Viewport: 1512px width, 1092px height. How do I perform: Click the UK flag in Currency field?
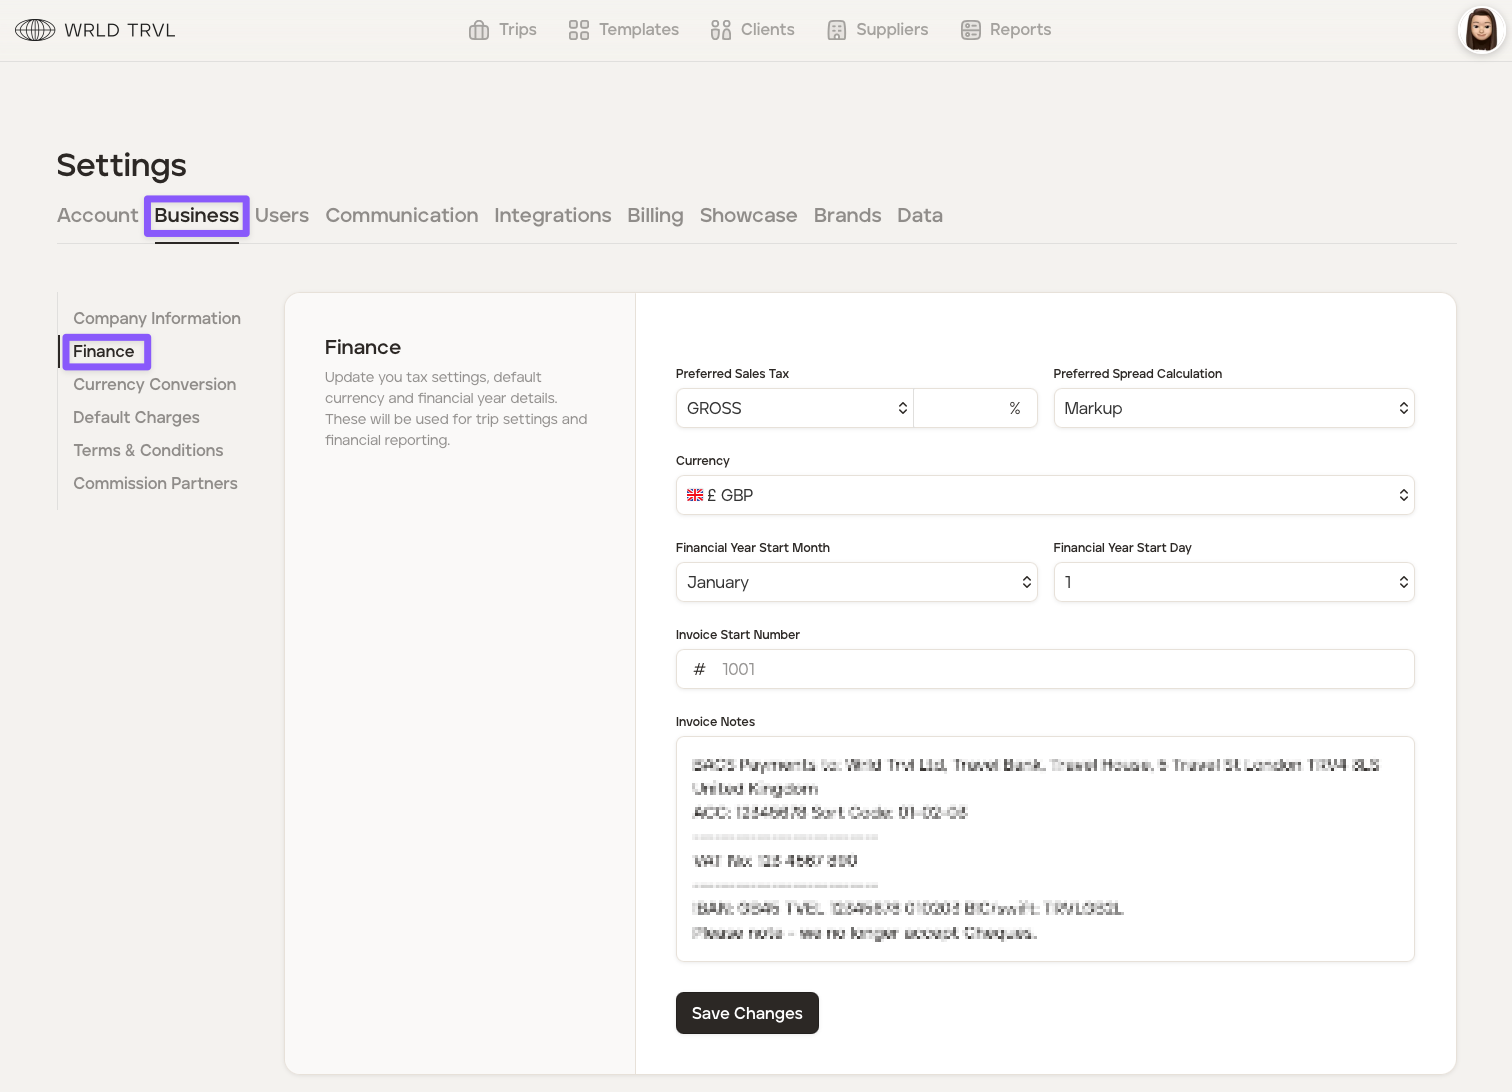pos(695,495)
